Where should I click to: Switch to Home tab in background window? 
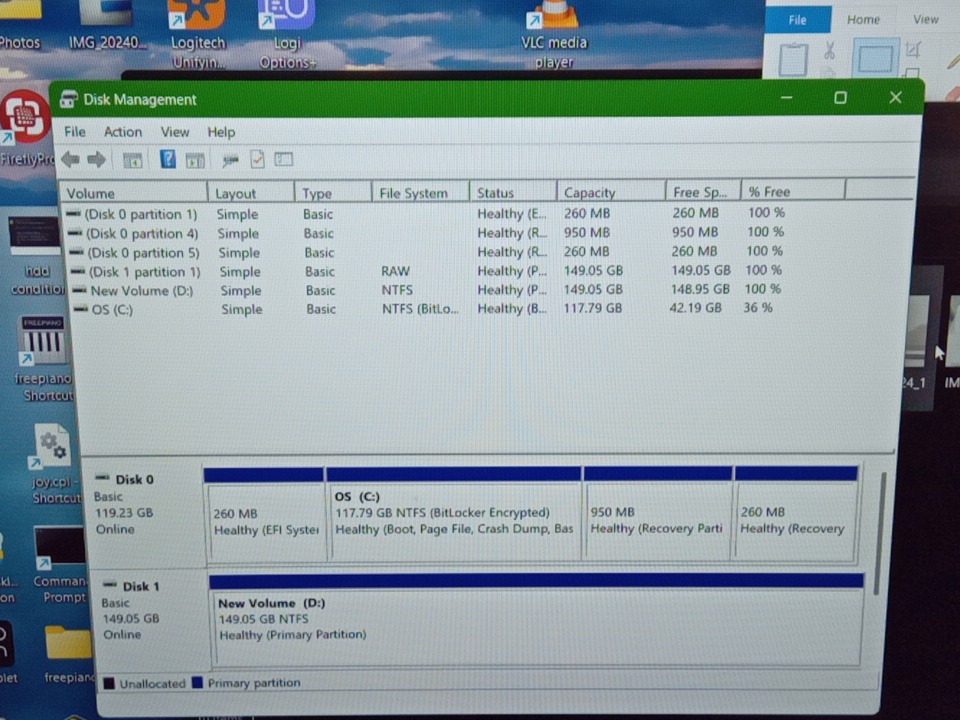[x=863, y=20]
